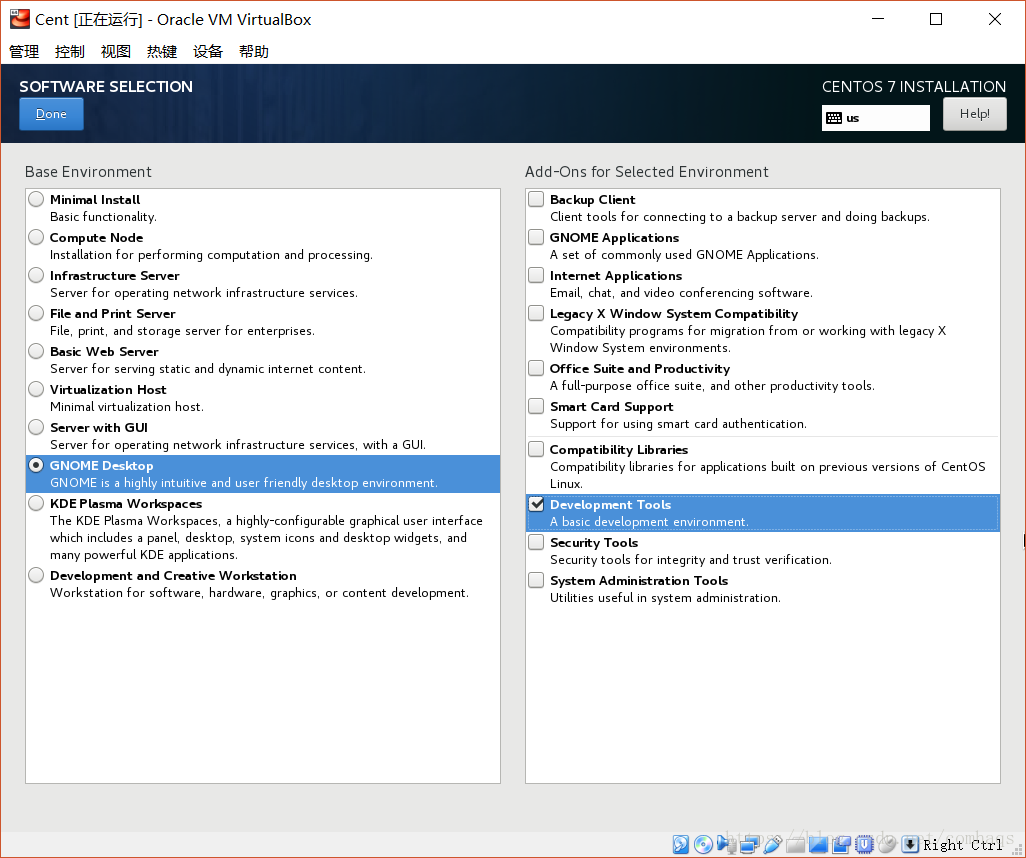The image size is (1026, 858).
Task: Click the network adapters status icon
Action: [750, 844]
